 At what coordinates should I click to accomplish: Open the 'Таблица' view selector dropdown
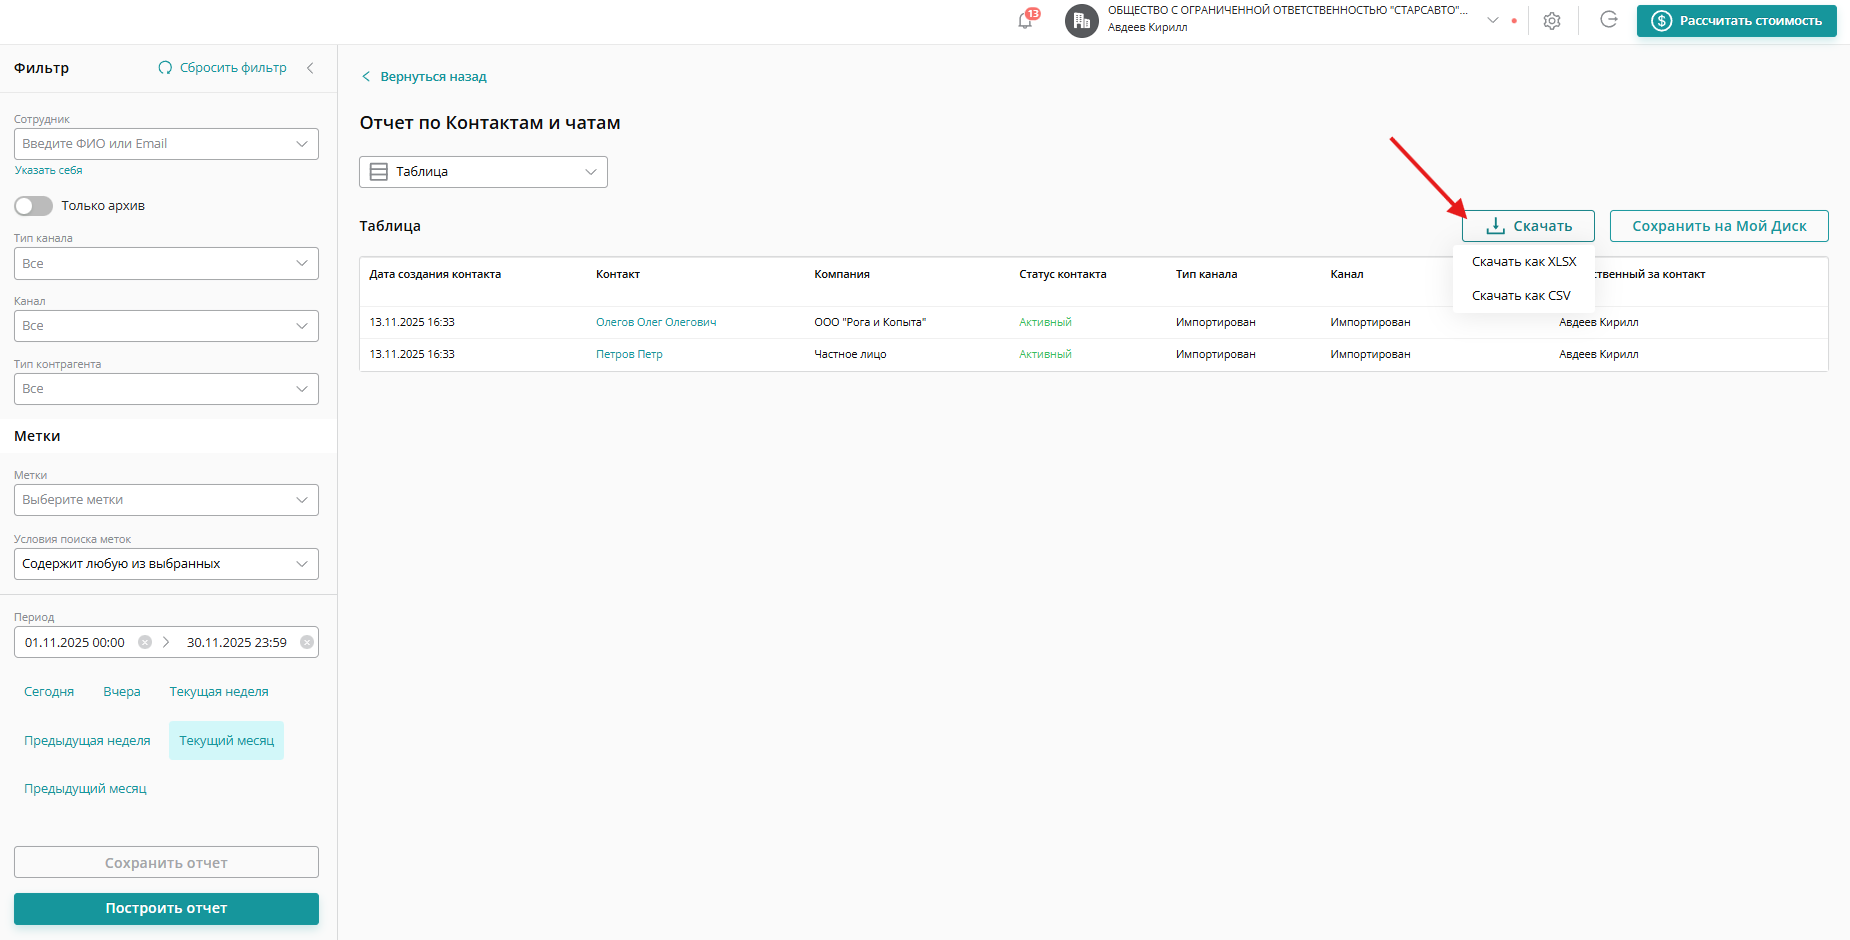[x=483, y=172]
